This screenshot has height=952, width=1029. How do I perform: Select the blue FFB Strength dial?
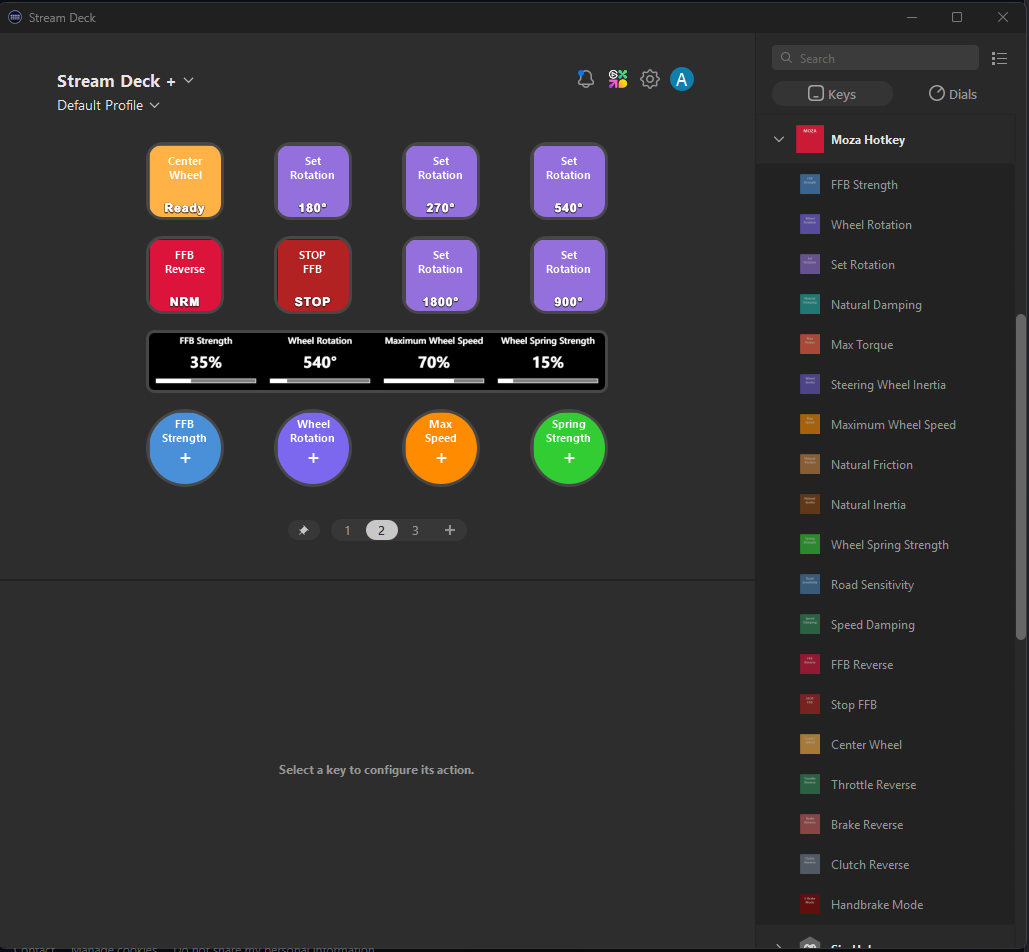(185, 448)
